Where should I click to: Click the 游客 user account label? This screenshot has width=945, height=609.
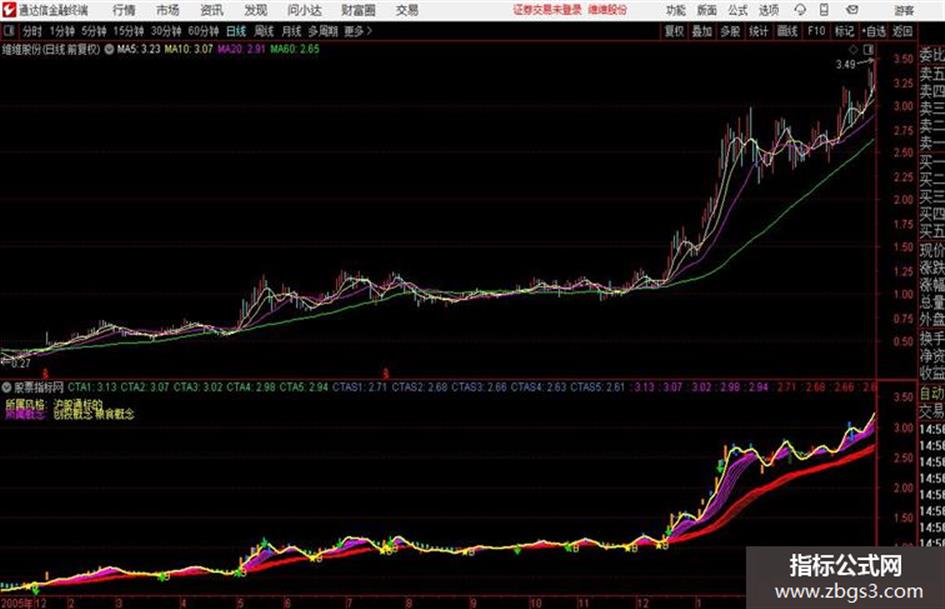(x=904, y=10)
